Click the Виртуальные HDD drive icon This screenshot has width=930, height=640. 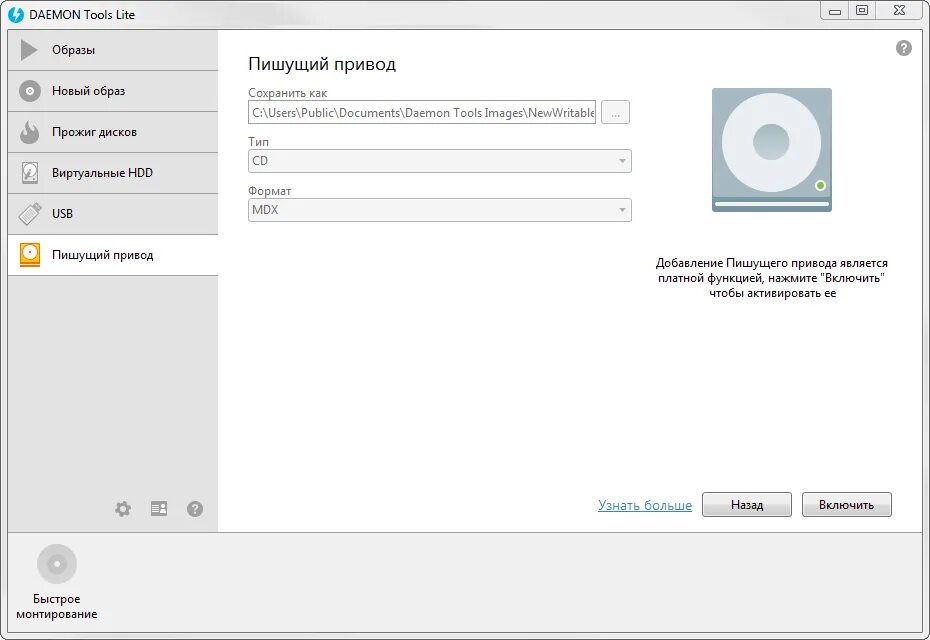(x=30, y=173)
